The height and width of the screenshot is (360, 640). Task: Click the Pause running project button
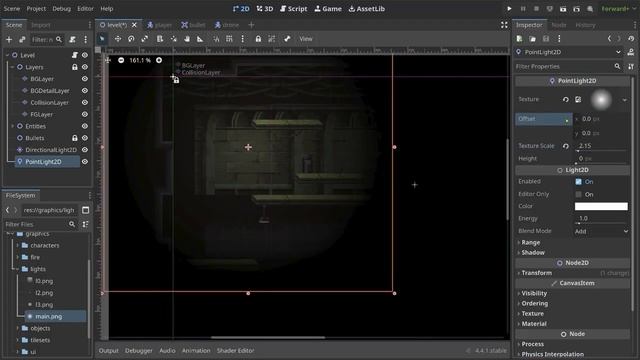pyautogui.click(x=523, y=9)
